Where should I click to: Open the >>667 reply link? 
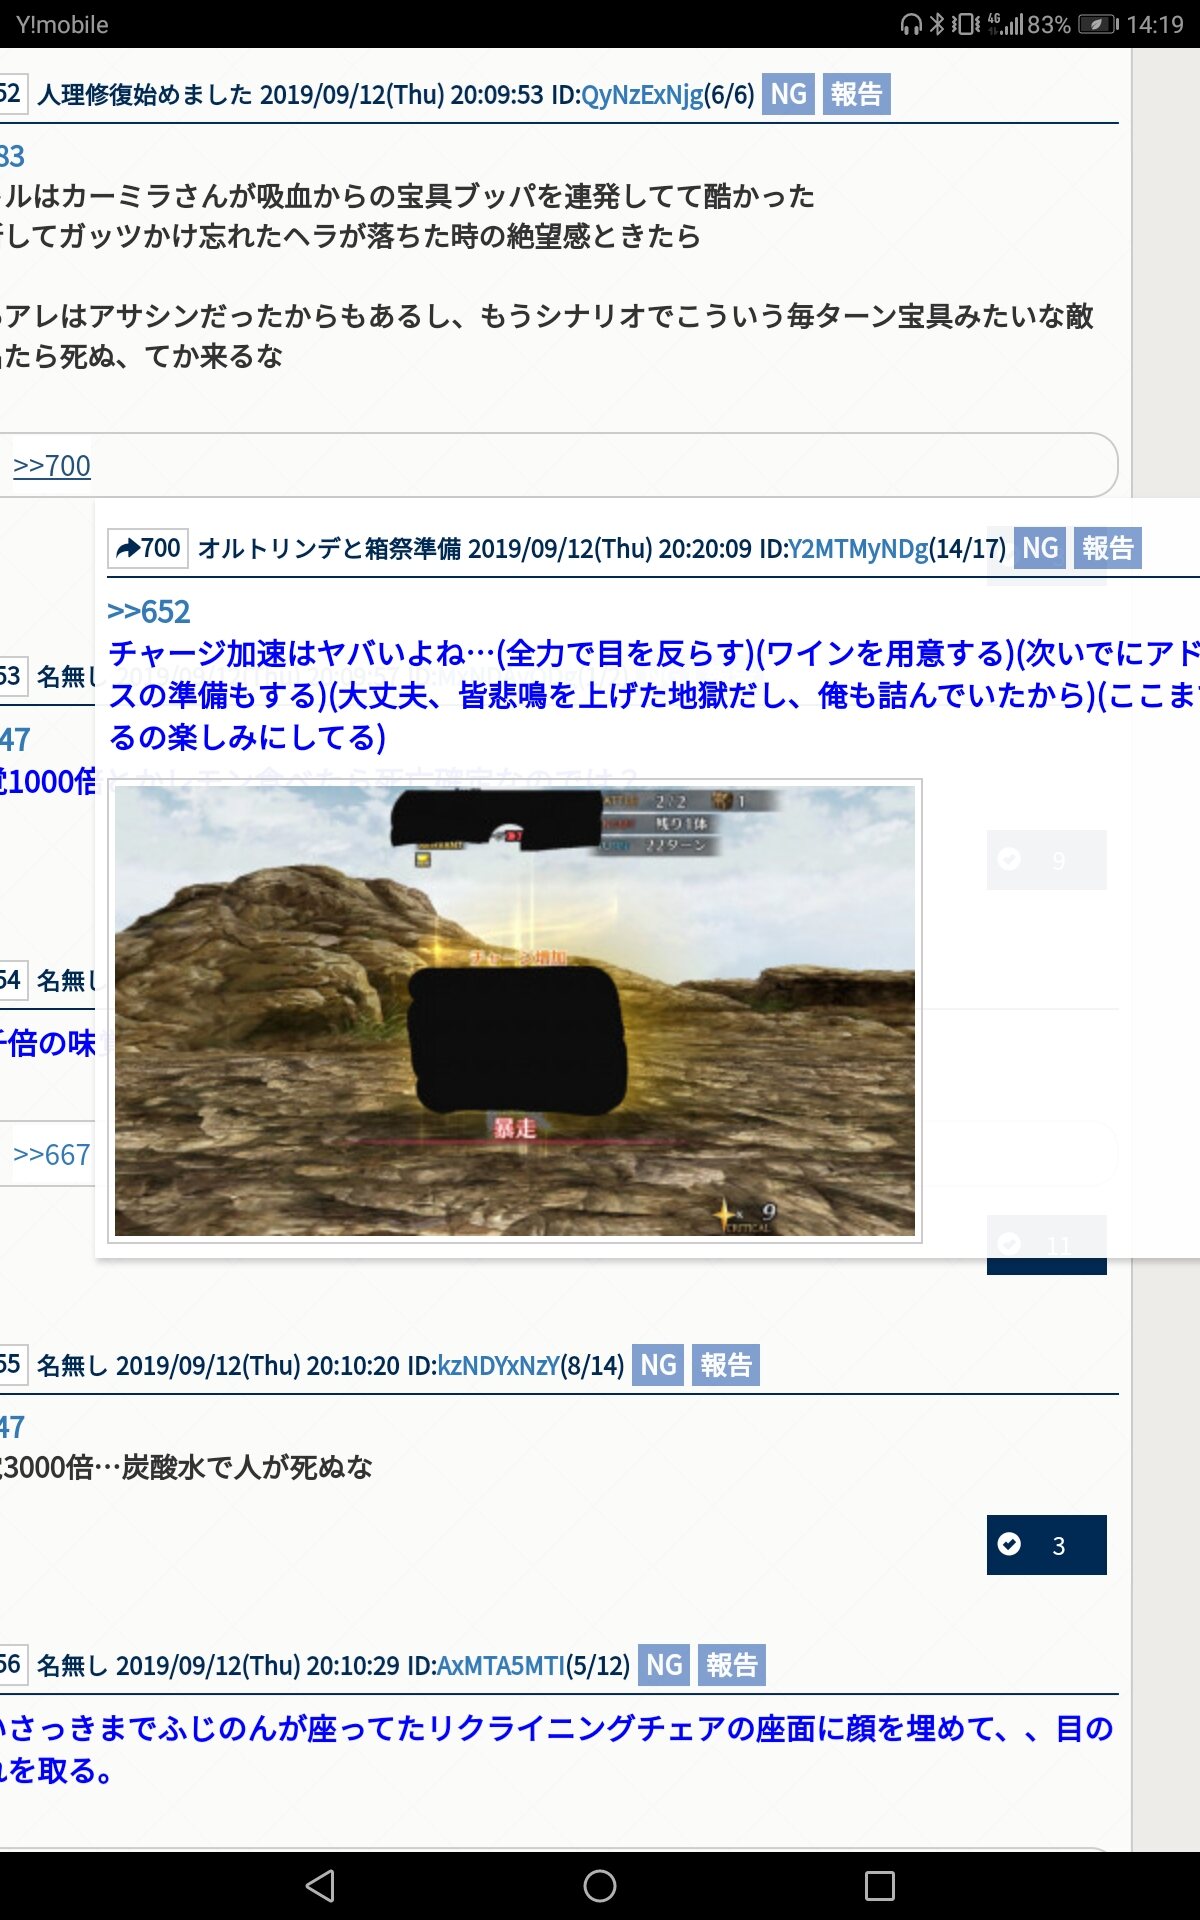pyautogui.click(x=52, y=1155)
